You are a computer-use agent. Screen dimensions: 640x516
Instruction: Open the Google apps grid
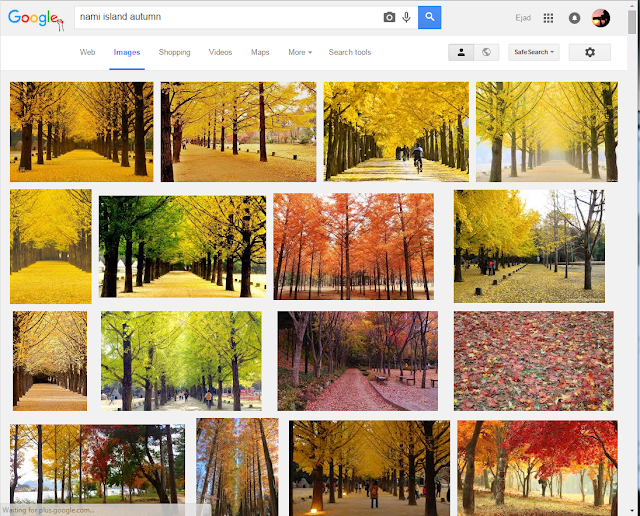pyautogui.click(x=548, y=18)
